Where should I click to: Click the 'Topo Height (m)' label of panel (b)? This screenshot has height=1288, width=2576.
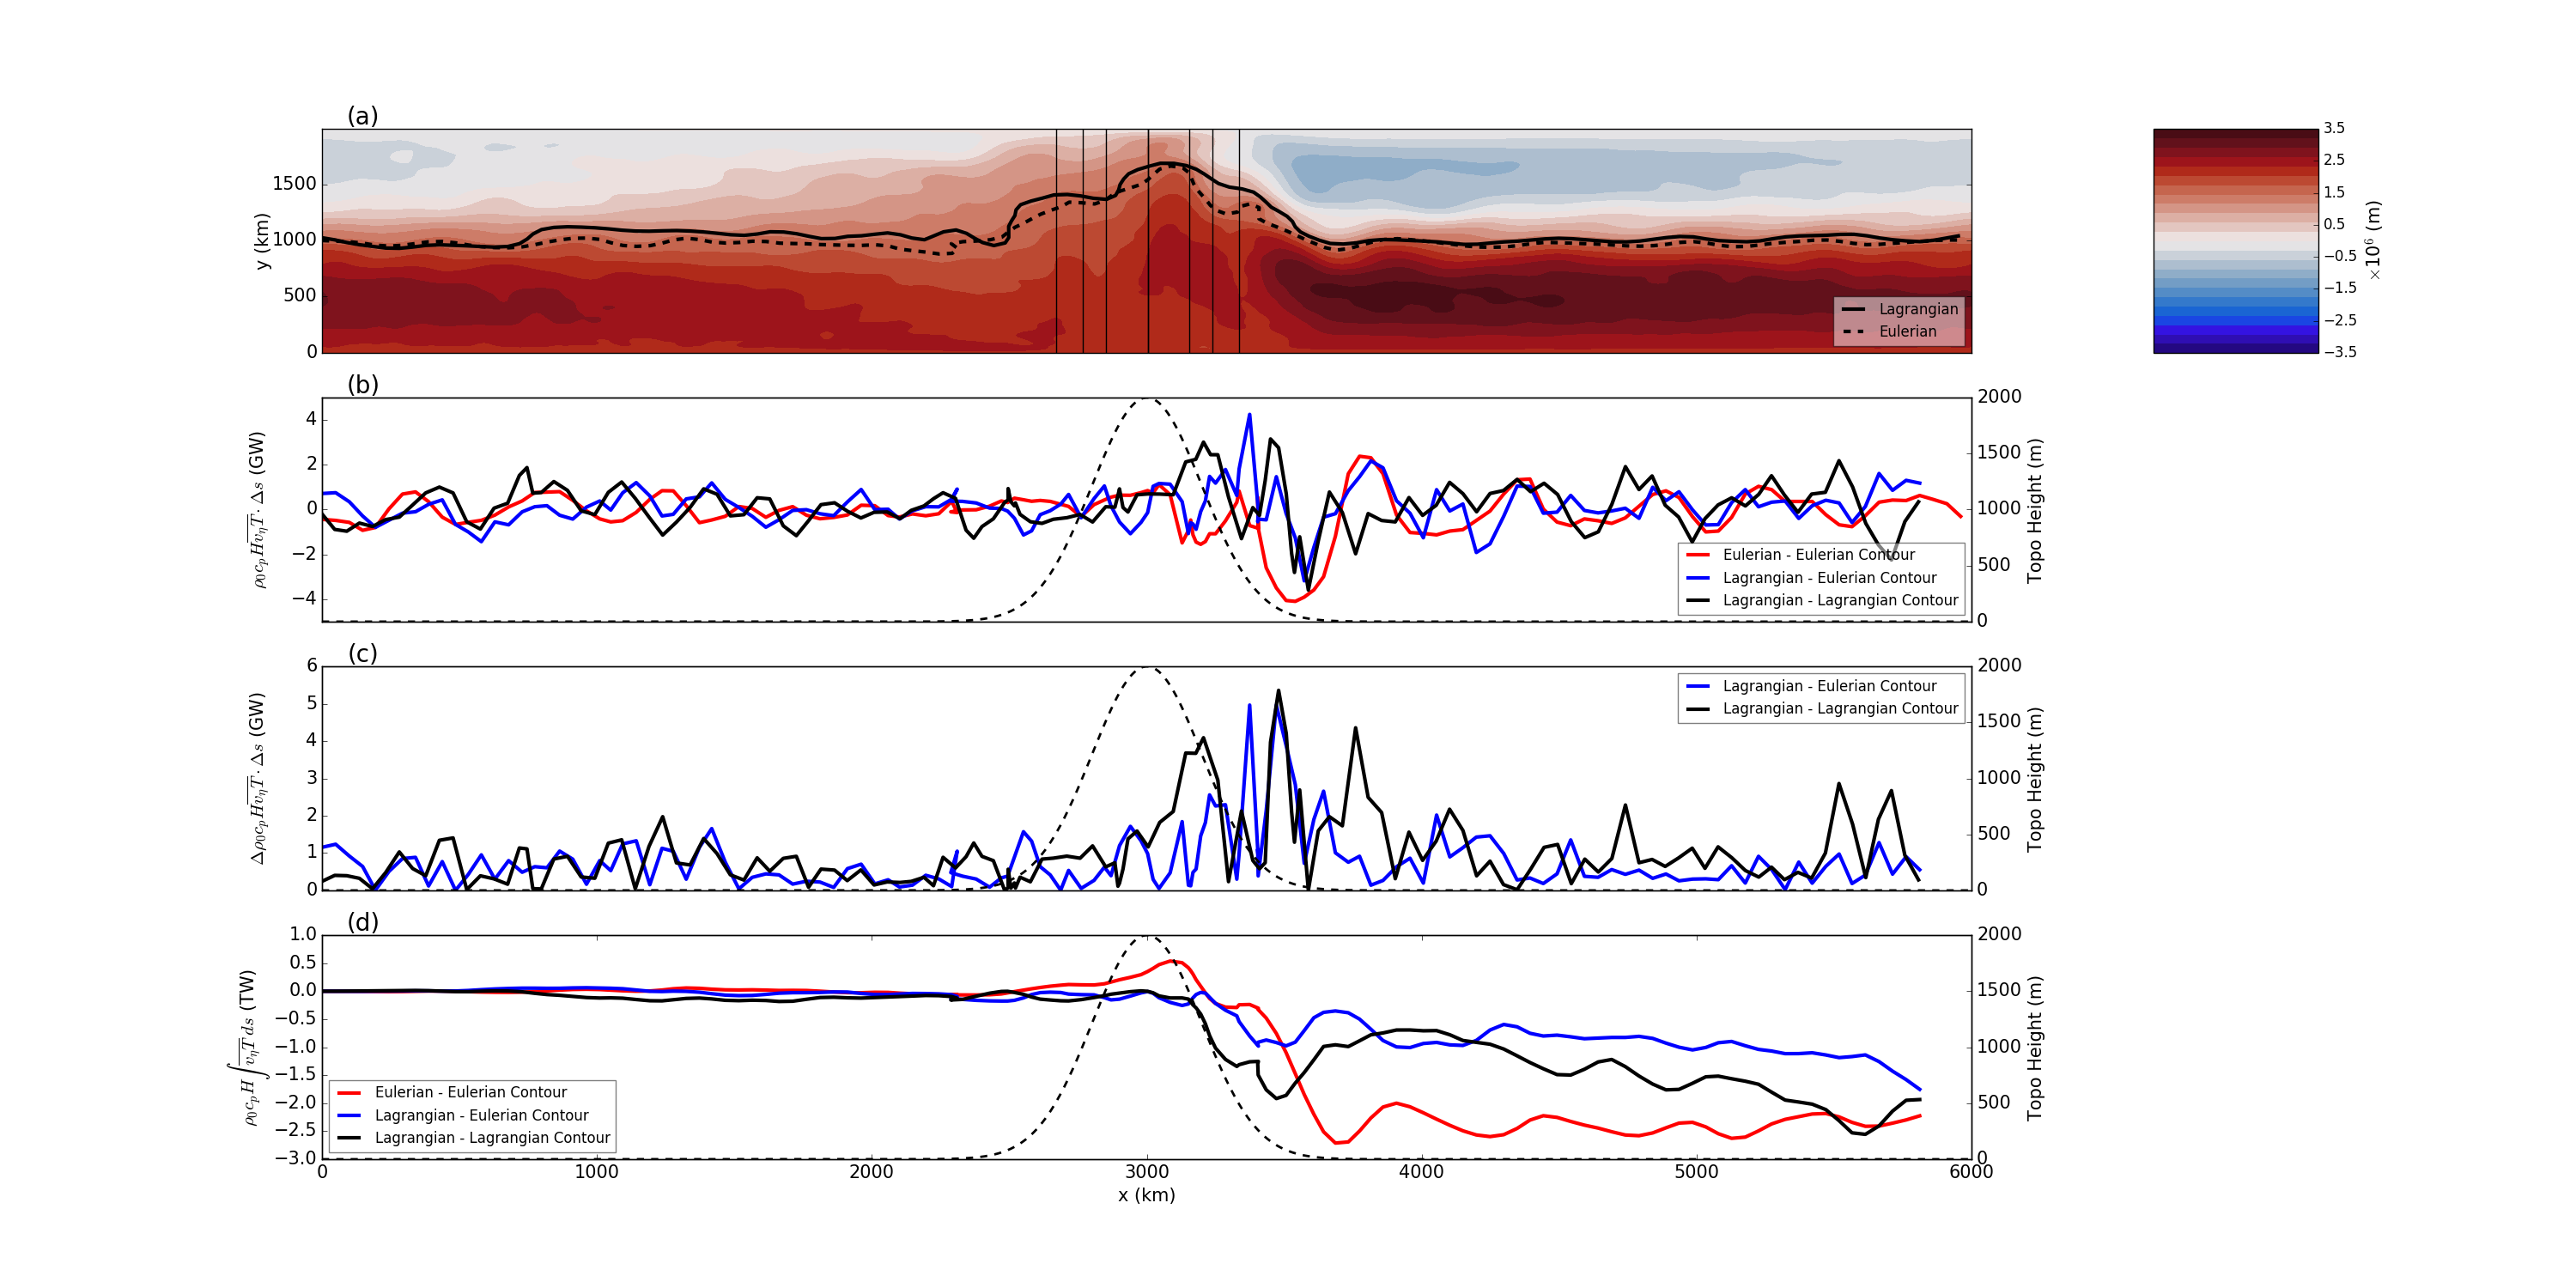(2034, 510)
